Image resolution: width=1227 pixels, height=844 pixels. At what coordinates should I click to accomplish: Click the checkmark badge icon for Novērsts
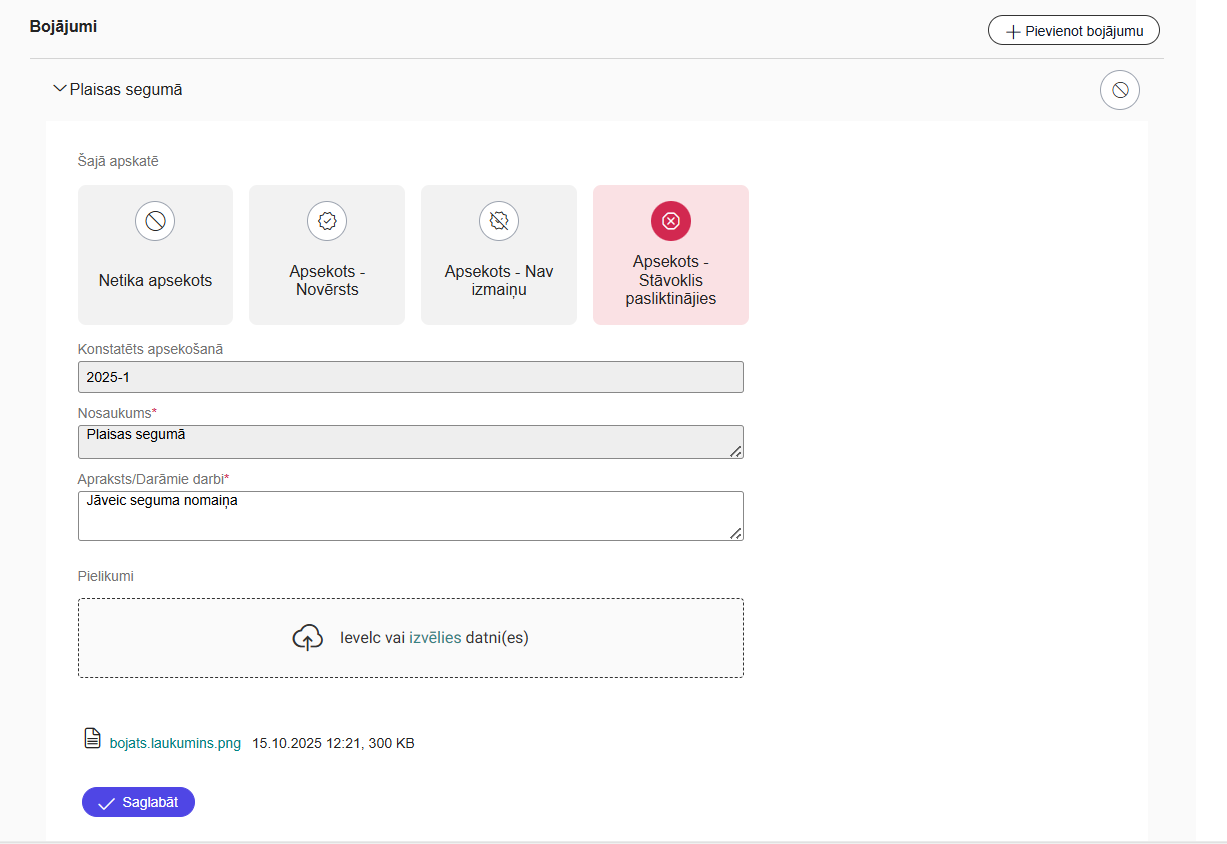327,221
